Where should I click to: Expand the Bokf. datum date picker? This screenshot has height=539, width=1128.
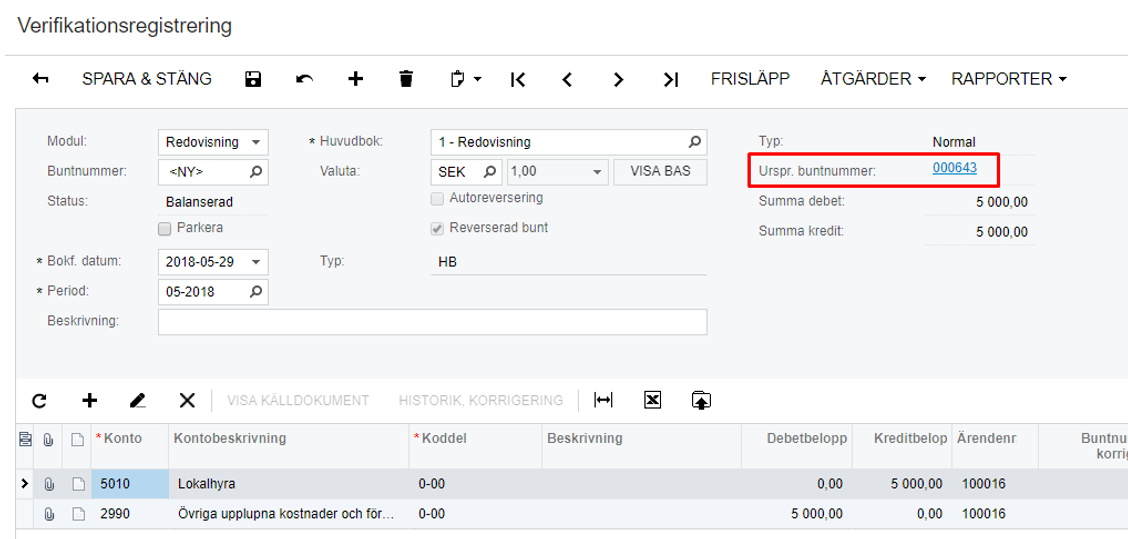click(x=256, y=262)
